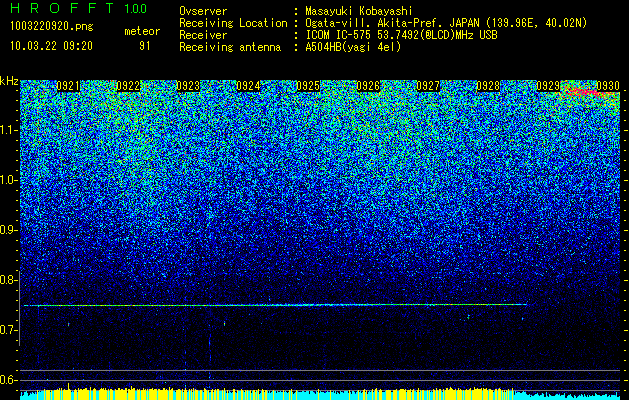Click the 0927 time marker

(x=428, y=86)
